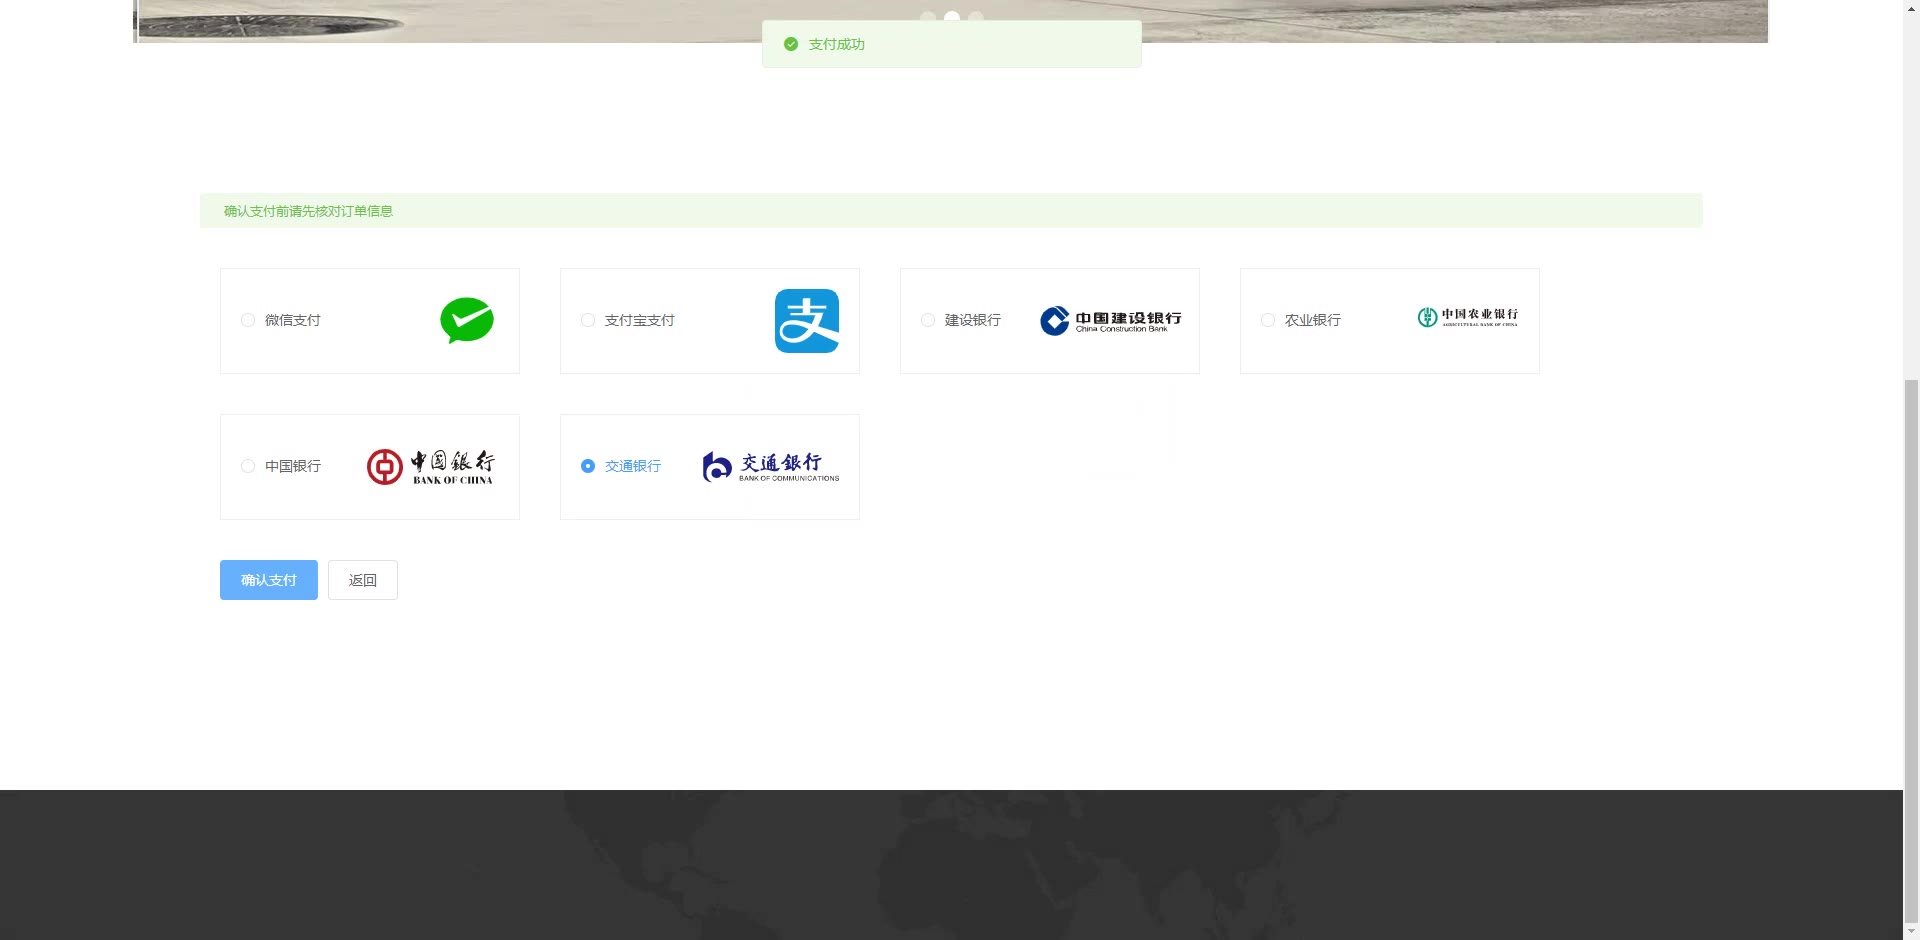The image size is (1920, 940).
Task: Click the China Construction Bank logo
Action: 1111,320
